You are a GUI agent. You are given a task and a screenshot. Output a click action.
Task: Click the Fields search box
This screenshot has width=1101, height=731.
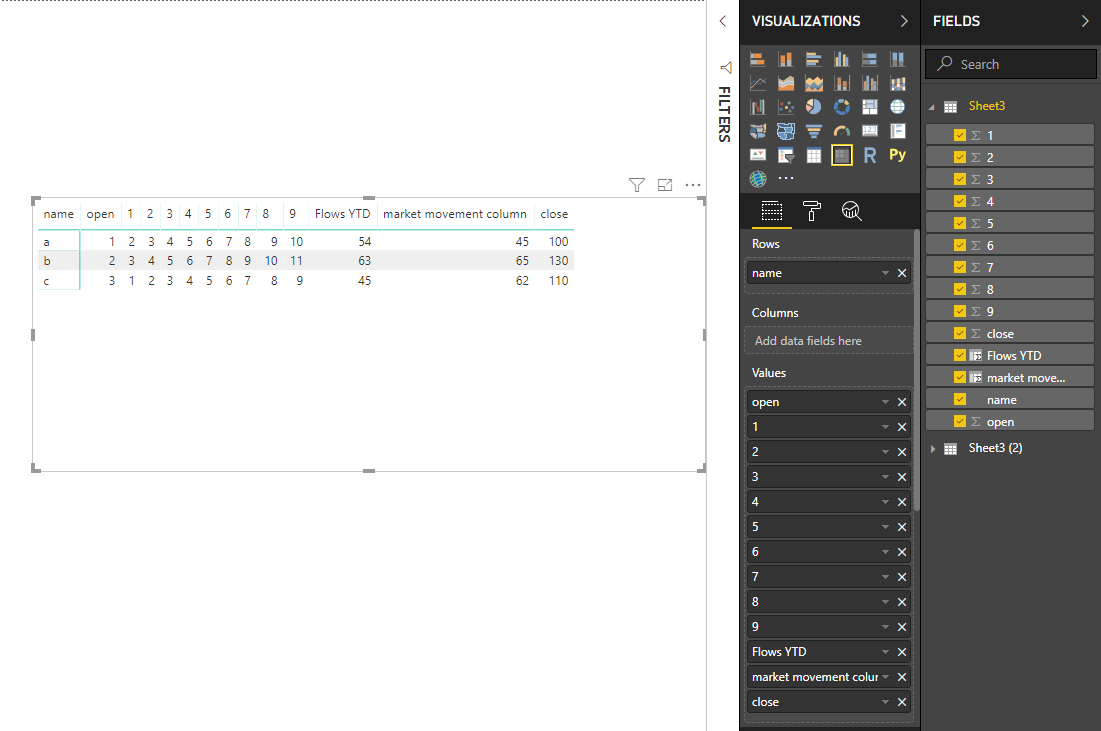1010,64
